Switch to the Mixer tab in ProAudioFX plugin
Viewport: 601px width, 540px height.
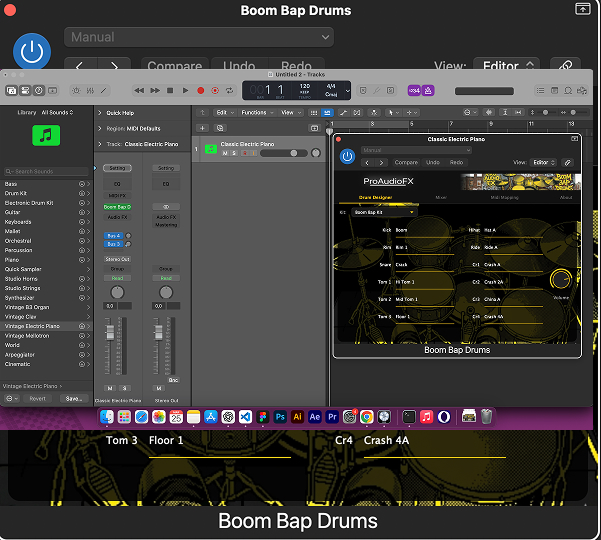coord(441,197)
